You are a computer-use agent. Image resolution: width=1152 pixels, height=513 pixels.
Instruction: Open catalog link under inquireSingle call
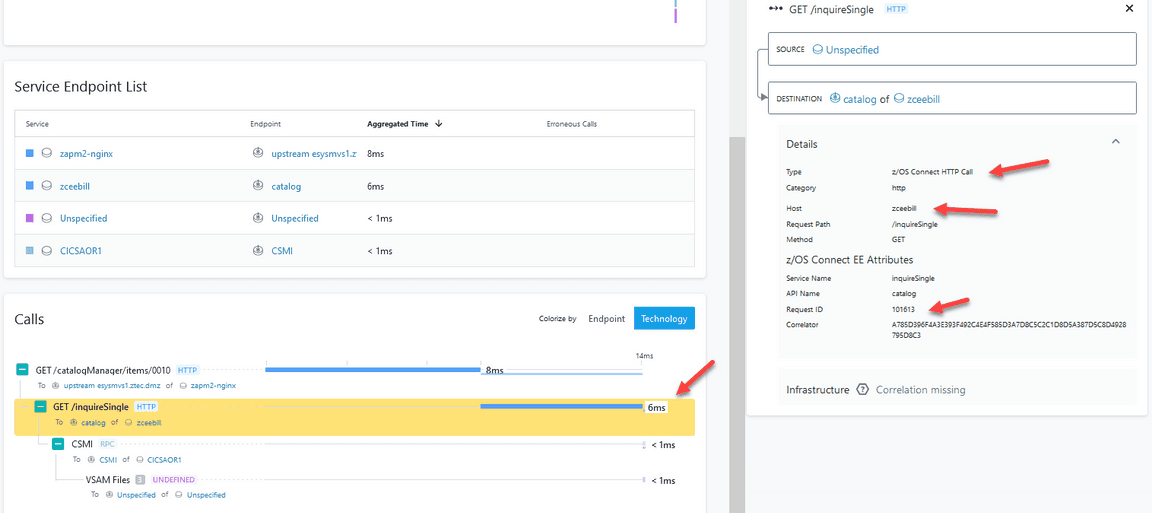coord(94,423)
